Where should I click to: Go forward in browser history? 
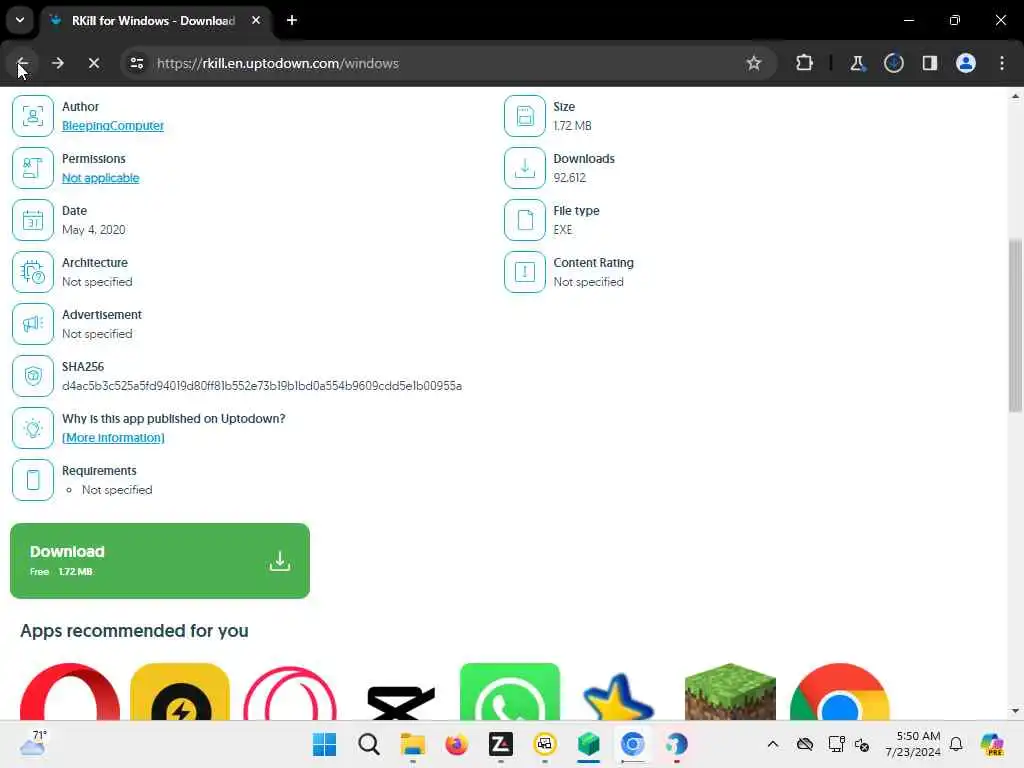(x=57, y=63)
